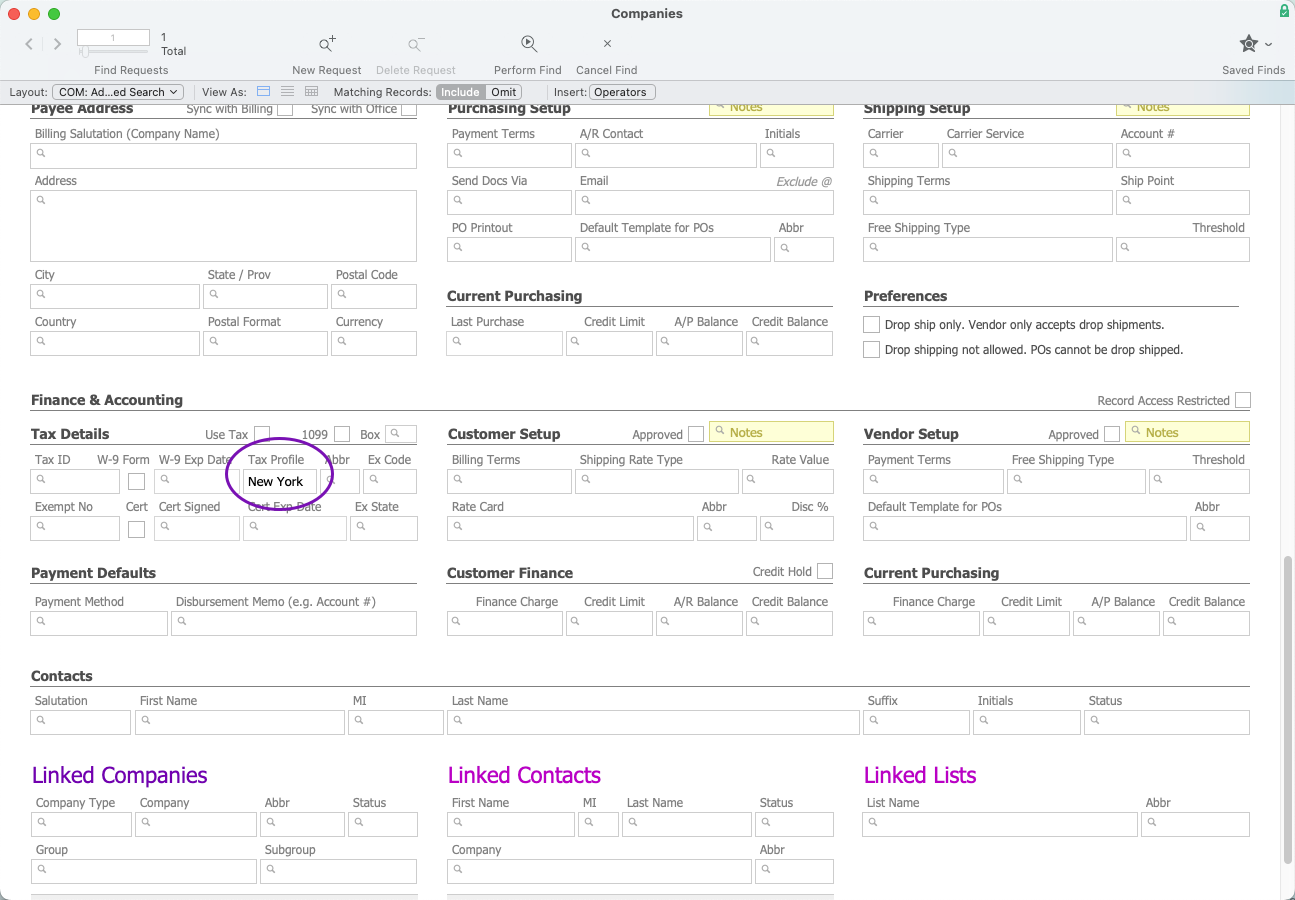The height and width of the screenshot is (900, 1295).
Task: Click the Linked Contacts First Name field
Action: [511, 824]
